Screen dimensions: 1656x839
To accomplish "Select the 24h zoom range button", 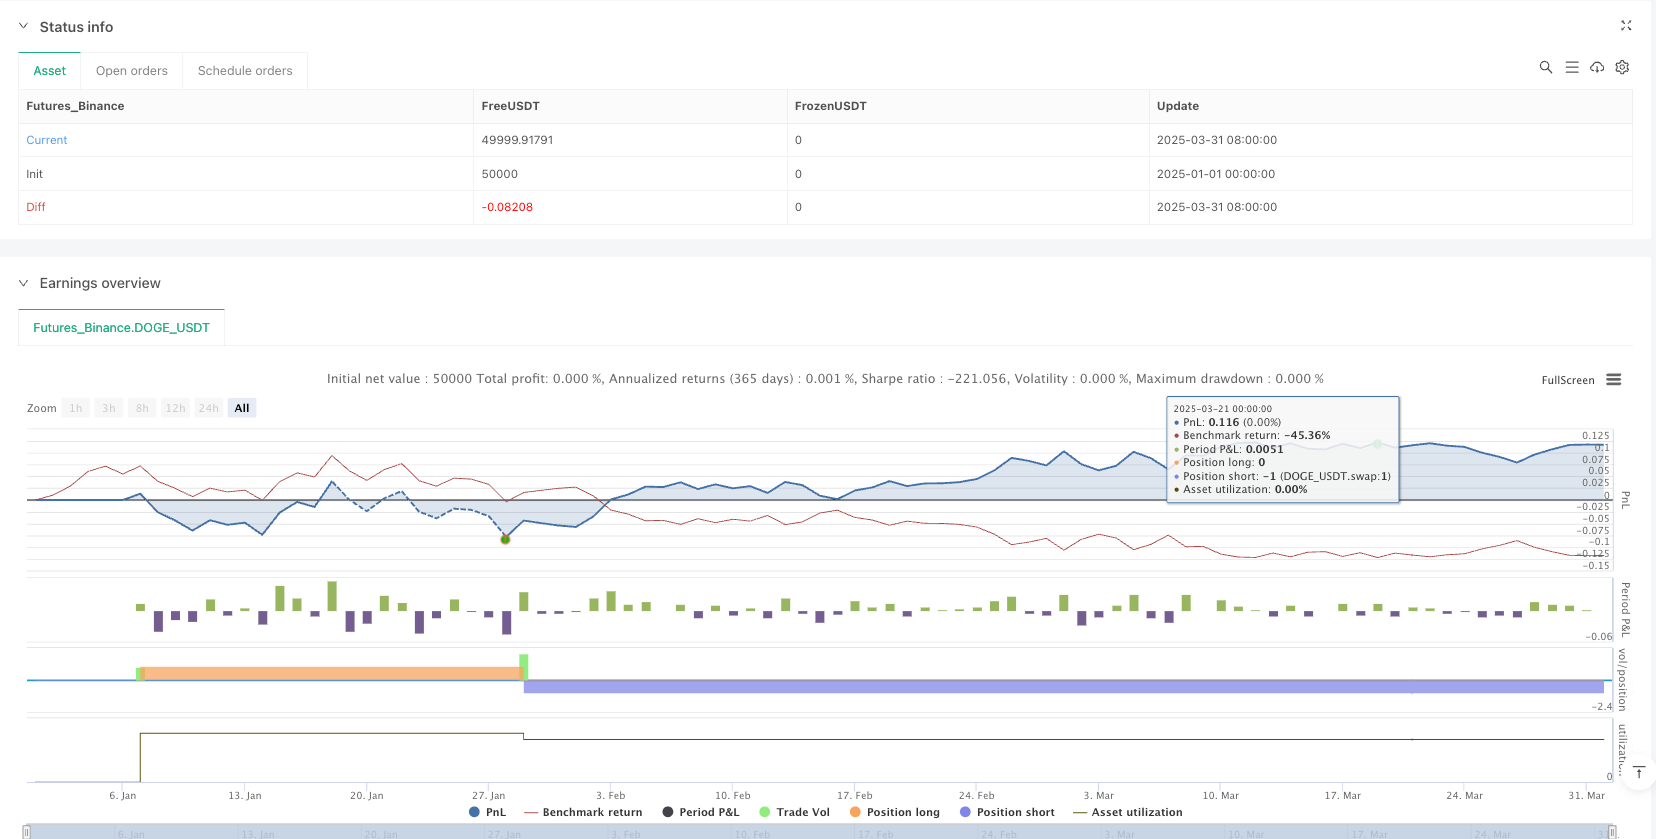I will click(208, 408).
